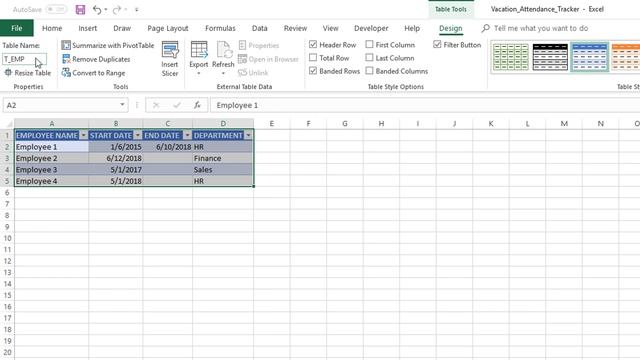Open the END DATE filter dropdown
Image resolution: width=640 pixels, height=360 pixels.
pos(187,136)
